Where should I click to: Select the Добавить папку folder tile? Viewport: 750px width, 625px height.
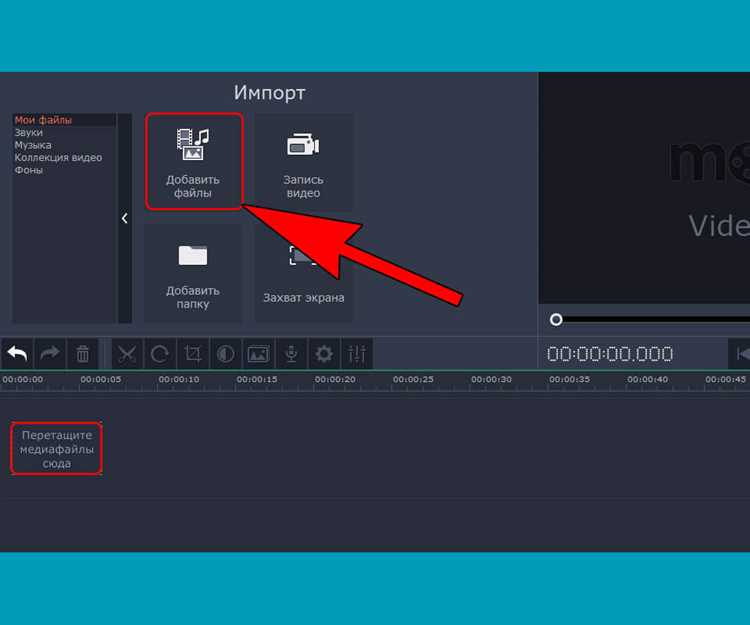(193, 273)
